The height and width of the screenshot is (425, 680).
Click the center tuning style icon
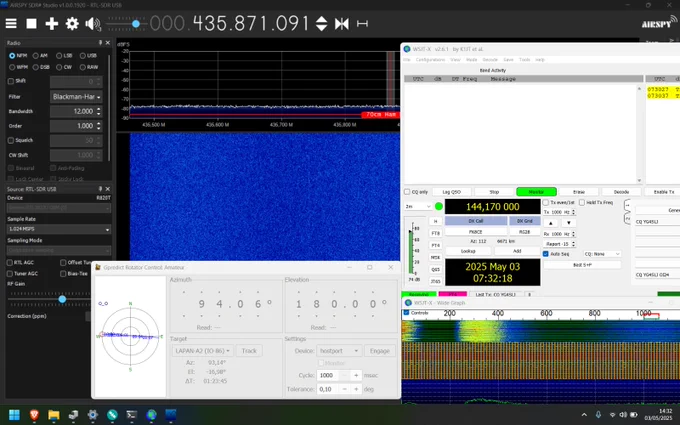[342, 23]
